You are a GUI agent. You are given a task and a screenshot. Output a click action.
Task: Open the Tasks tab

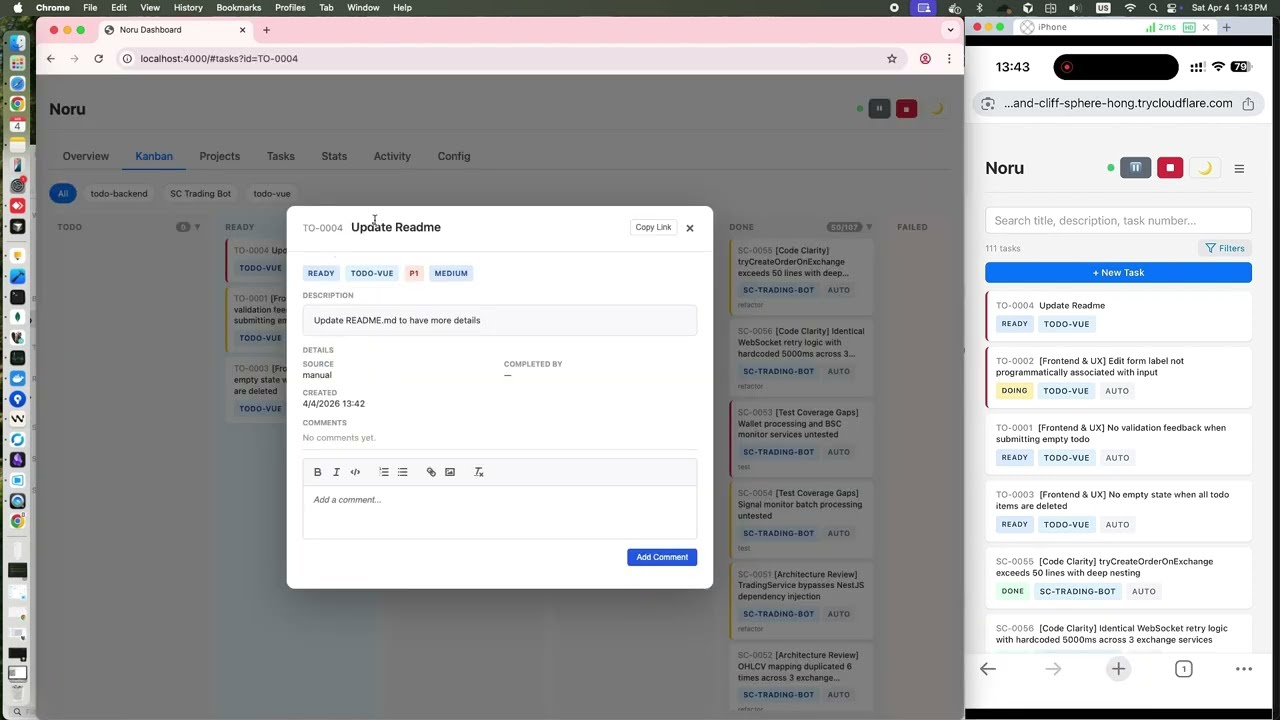click(x=281, y=156)
